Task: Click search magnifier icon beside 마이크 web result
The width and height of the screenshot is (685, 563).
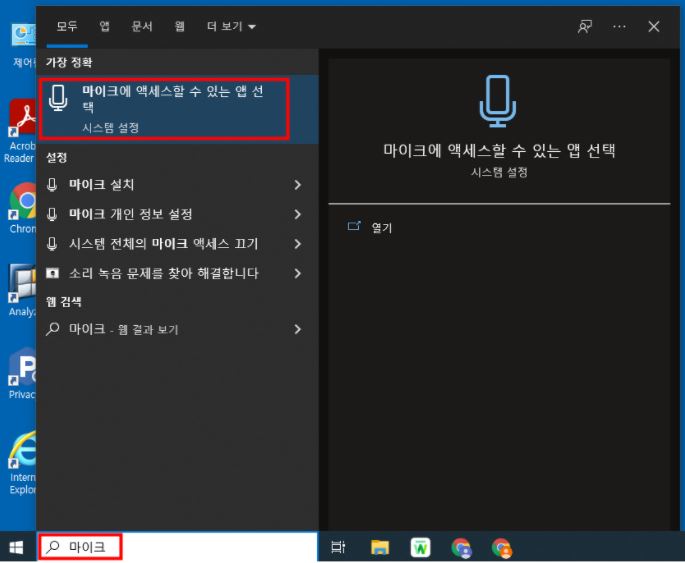Action: point(52,328)
